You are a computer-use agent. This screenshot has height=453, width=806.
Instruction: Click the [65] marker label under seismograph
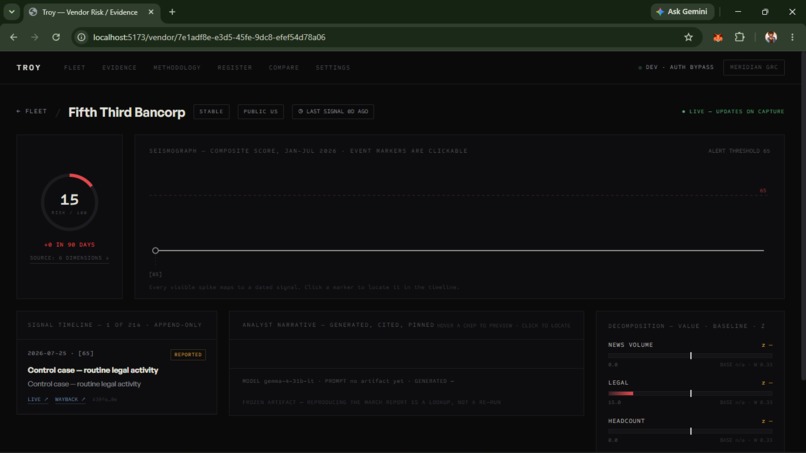click(155, 275)
